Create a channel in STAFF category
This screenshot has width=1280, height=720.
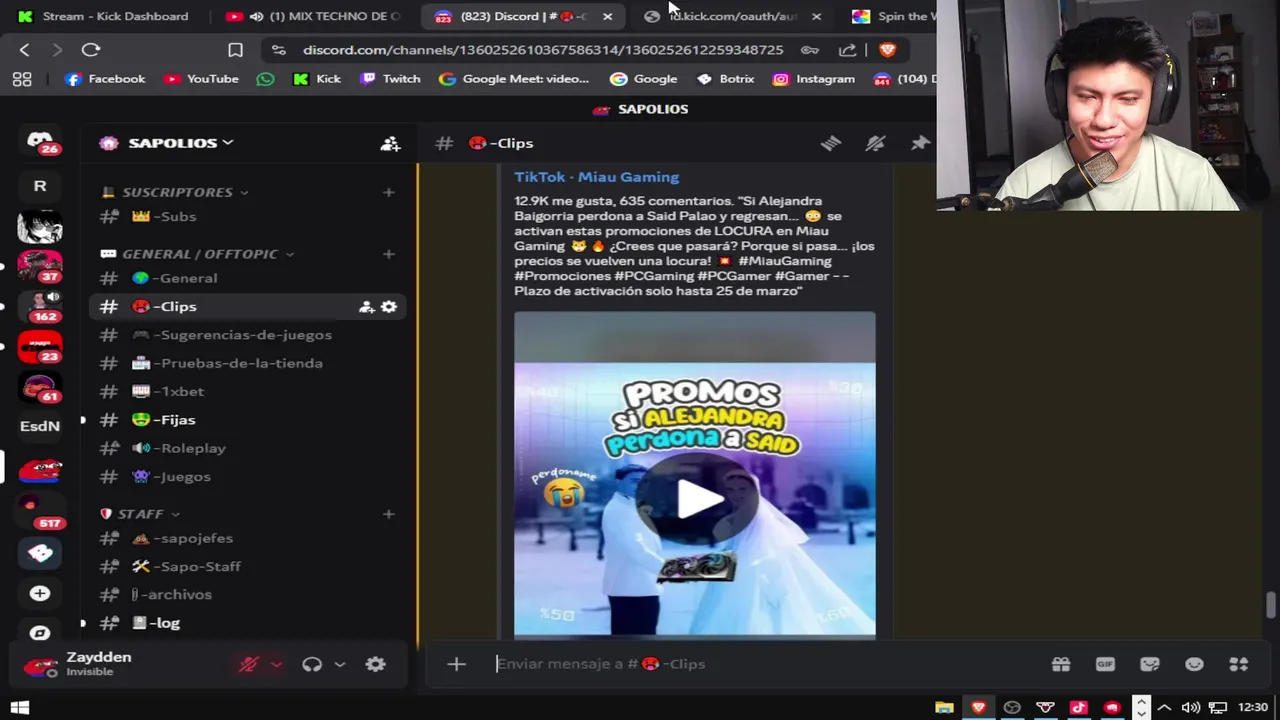[389, 514]
